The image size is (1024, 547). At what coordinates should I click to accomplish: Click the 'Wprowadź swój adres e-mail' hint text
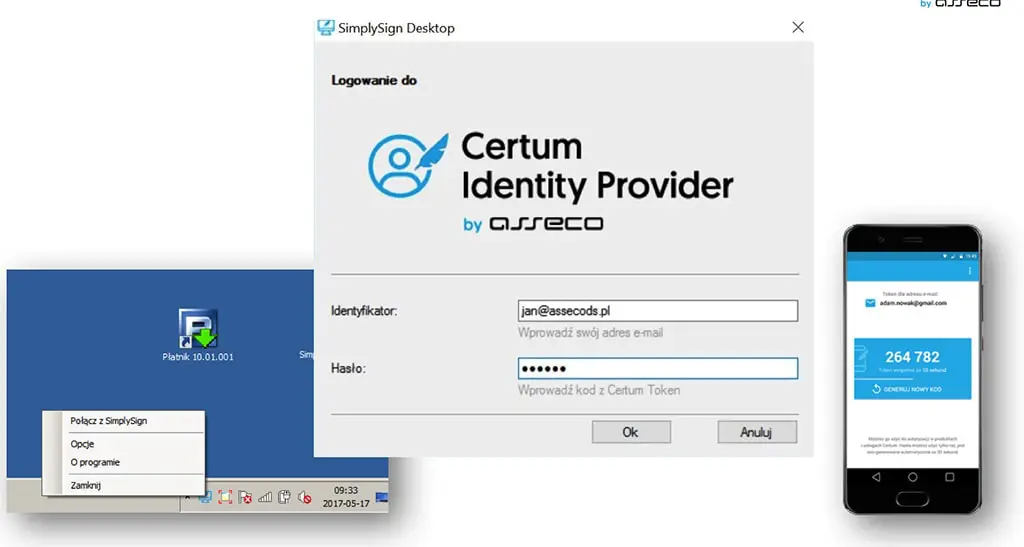tap(590, 333)
